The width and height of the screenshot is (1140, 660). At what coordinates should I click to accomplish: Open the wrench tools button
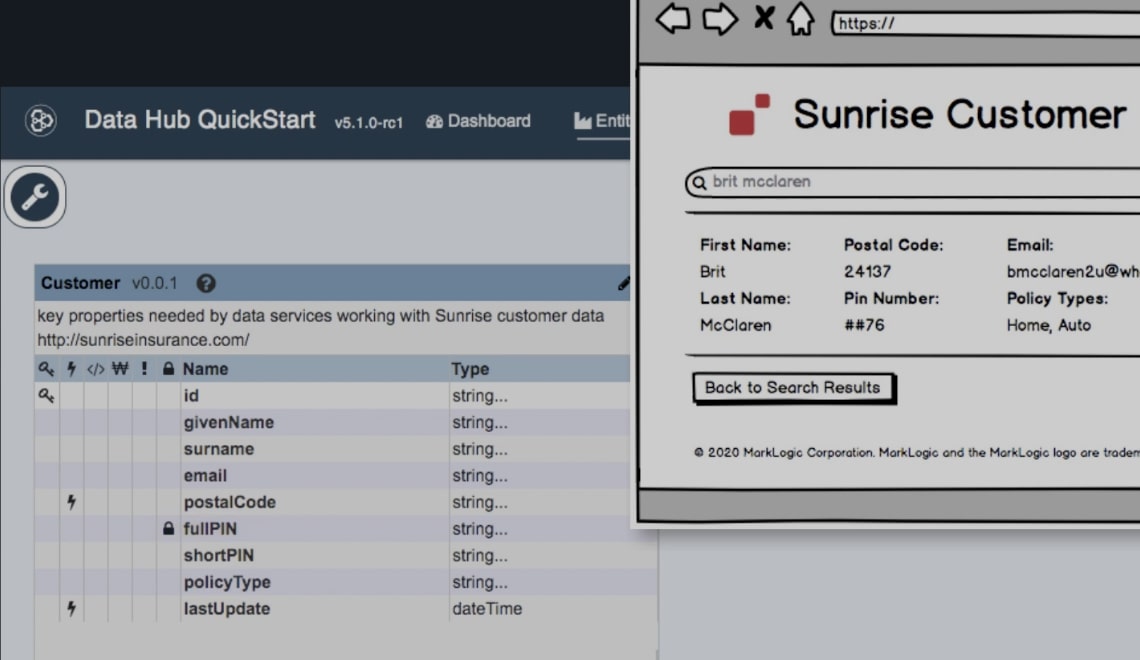pos(35,197)
